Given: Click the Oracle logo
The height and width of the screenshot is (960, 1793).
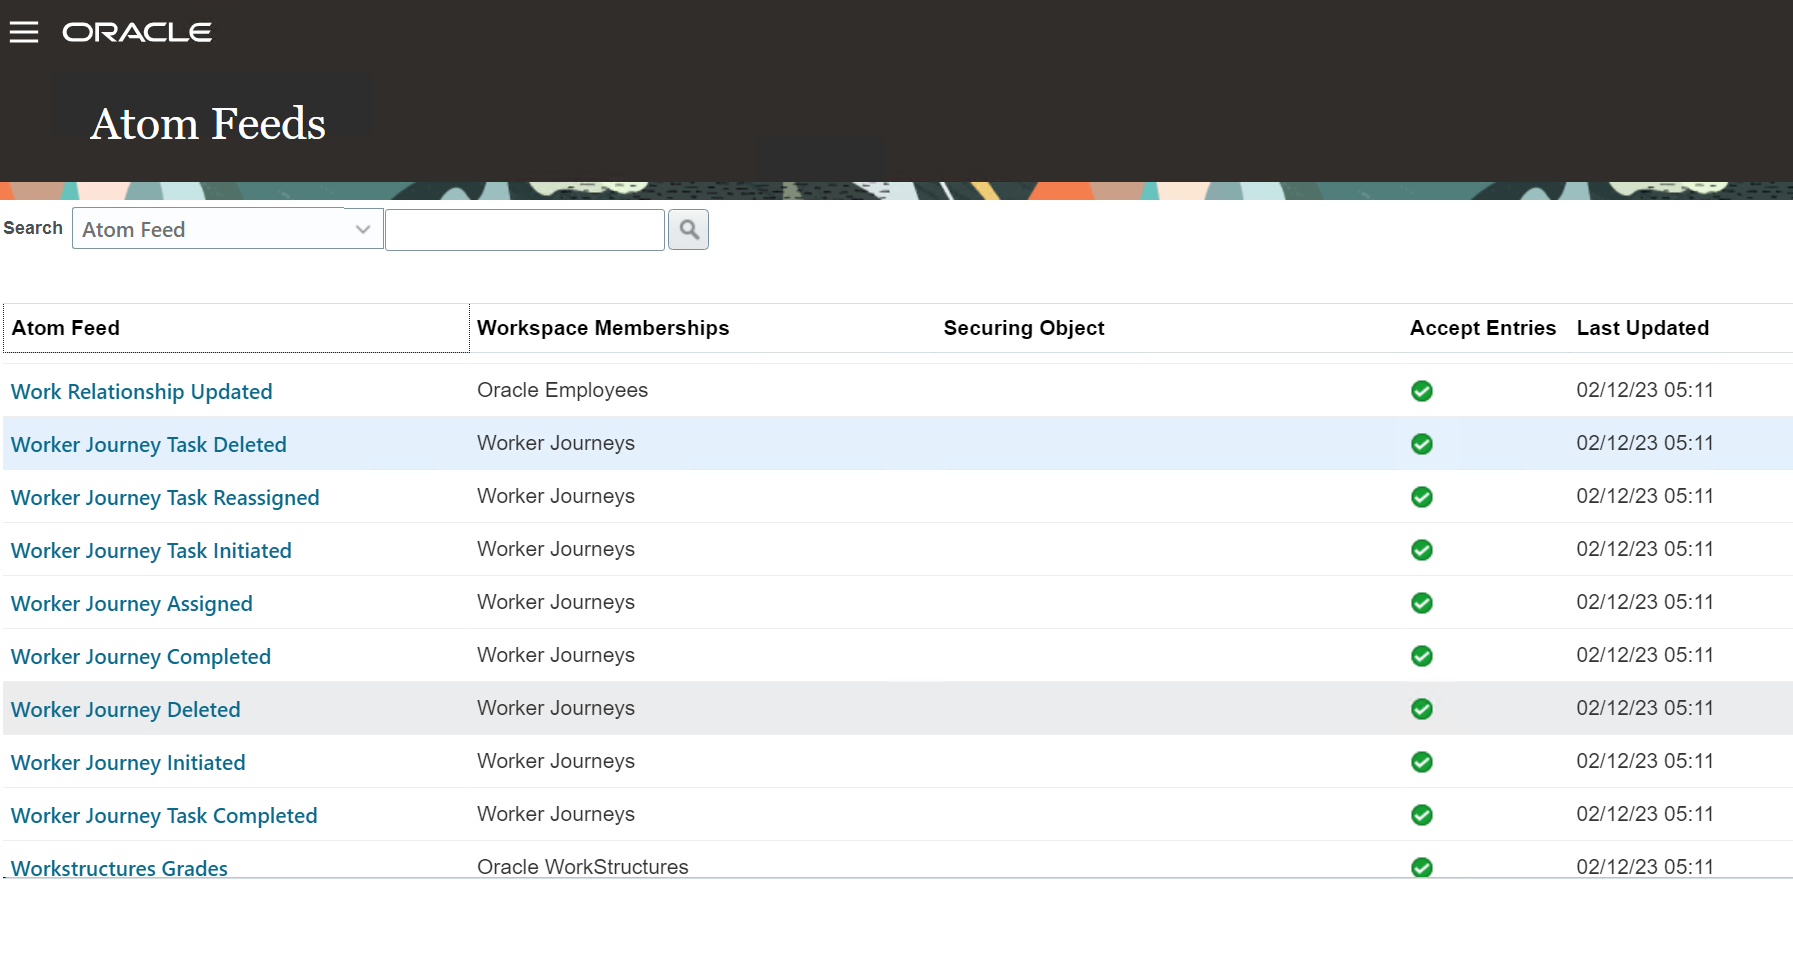Looking at the screenshot, I should (137, 31).
